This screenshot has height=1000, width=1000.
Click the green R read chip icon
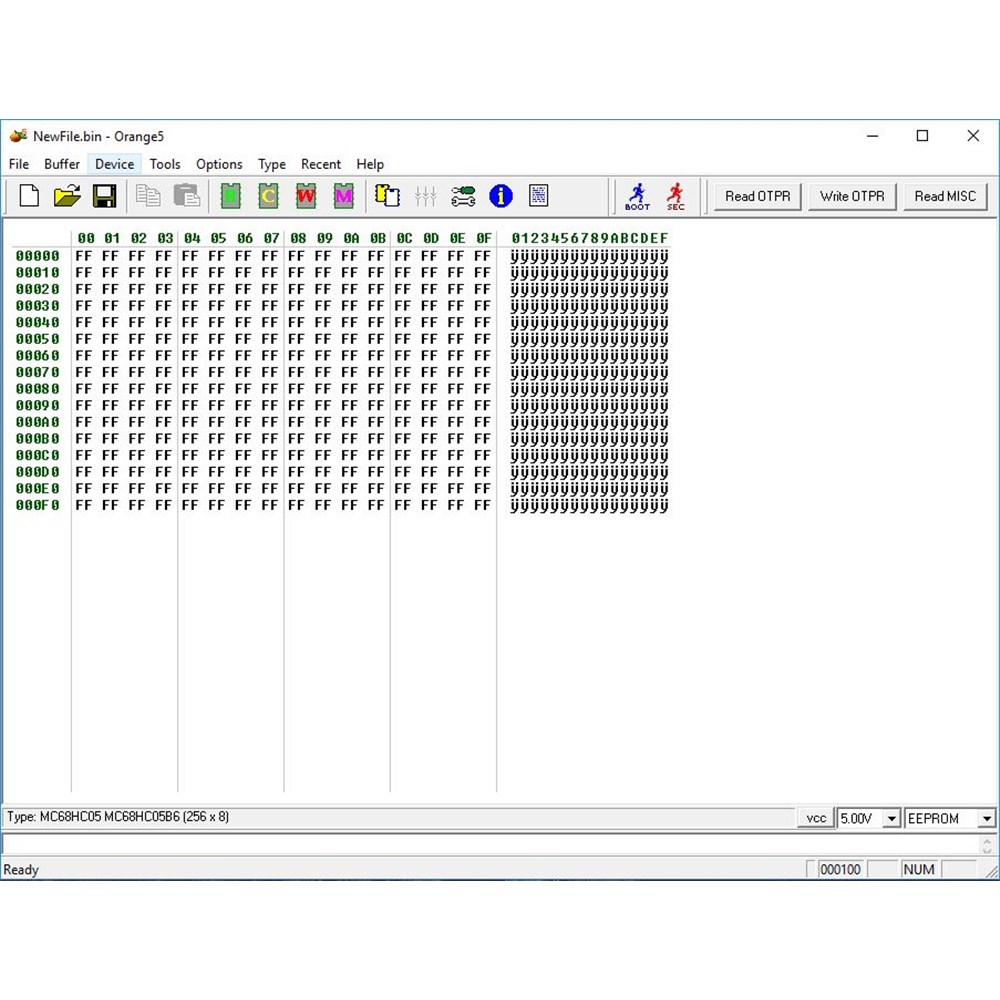click(230, 196)
